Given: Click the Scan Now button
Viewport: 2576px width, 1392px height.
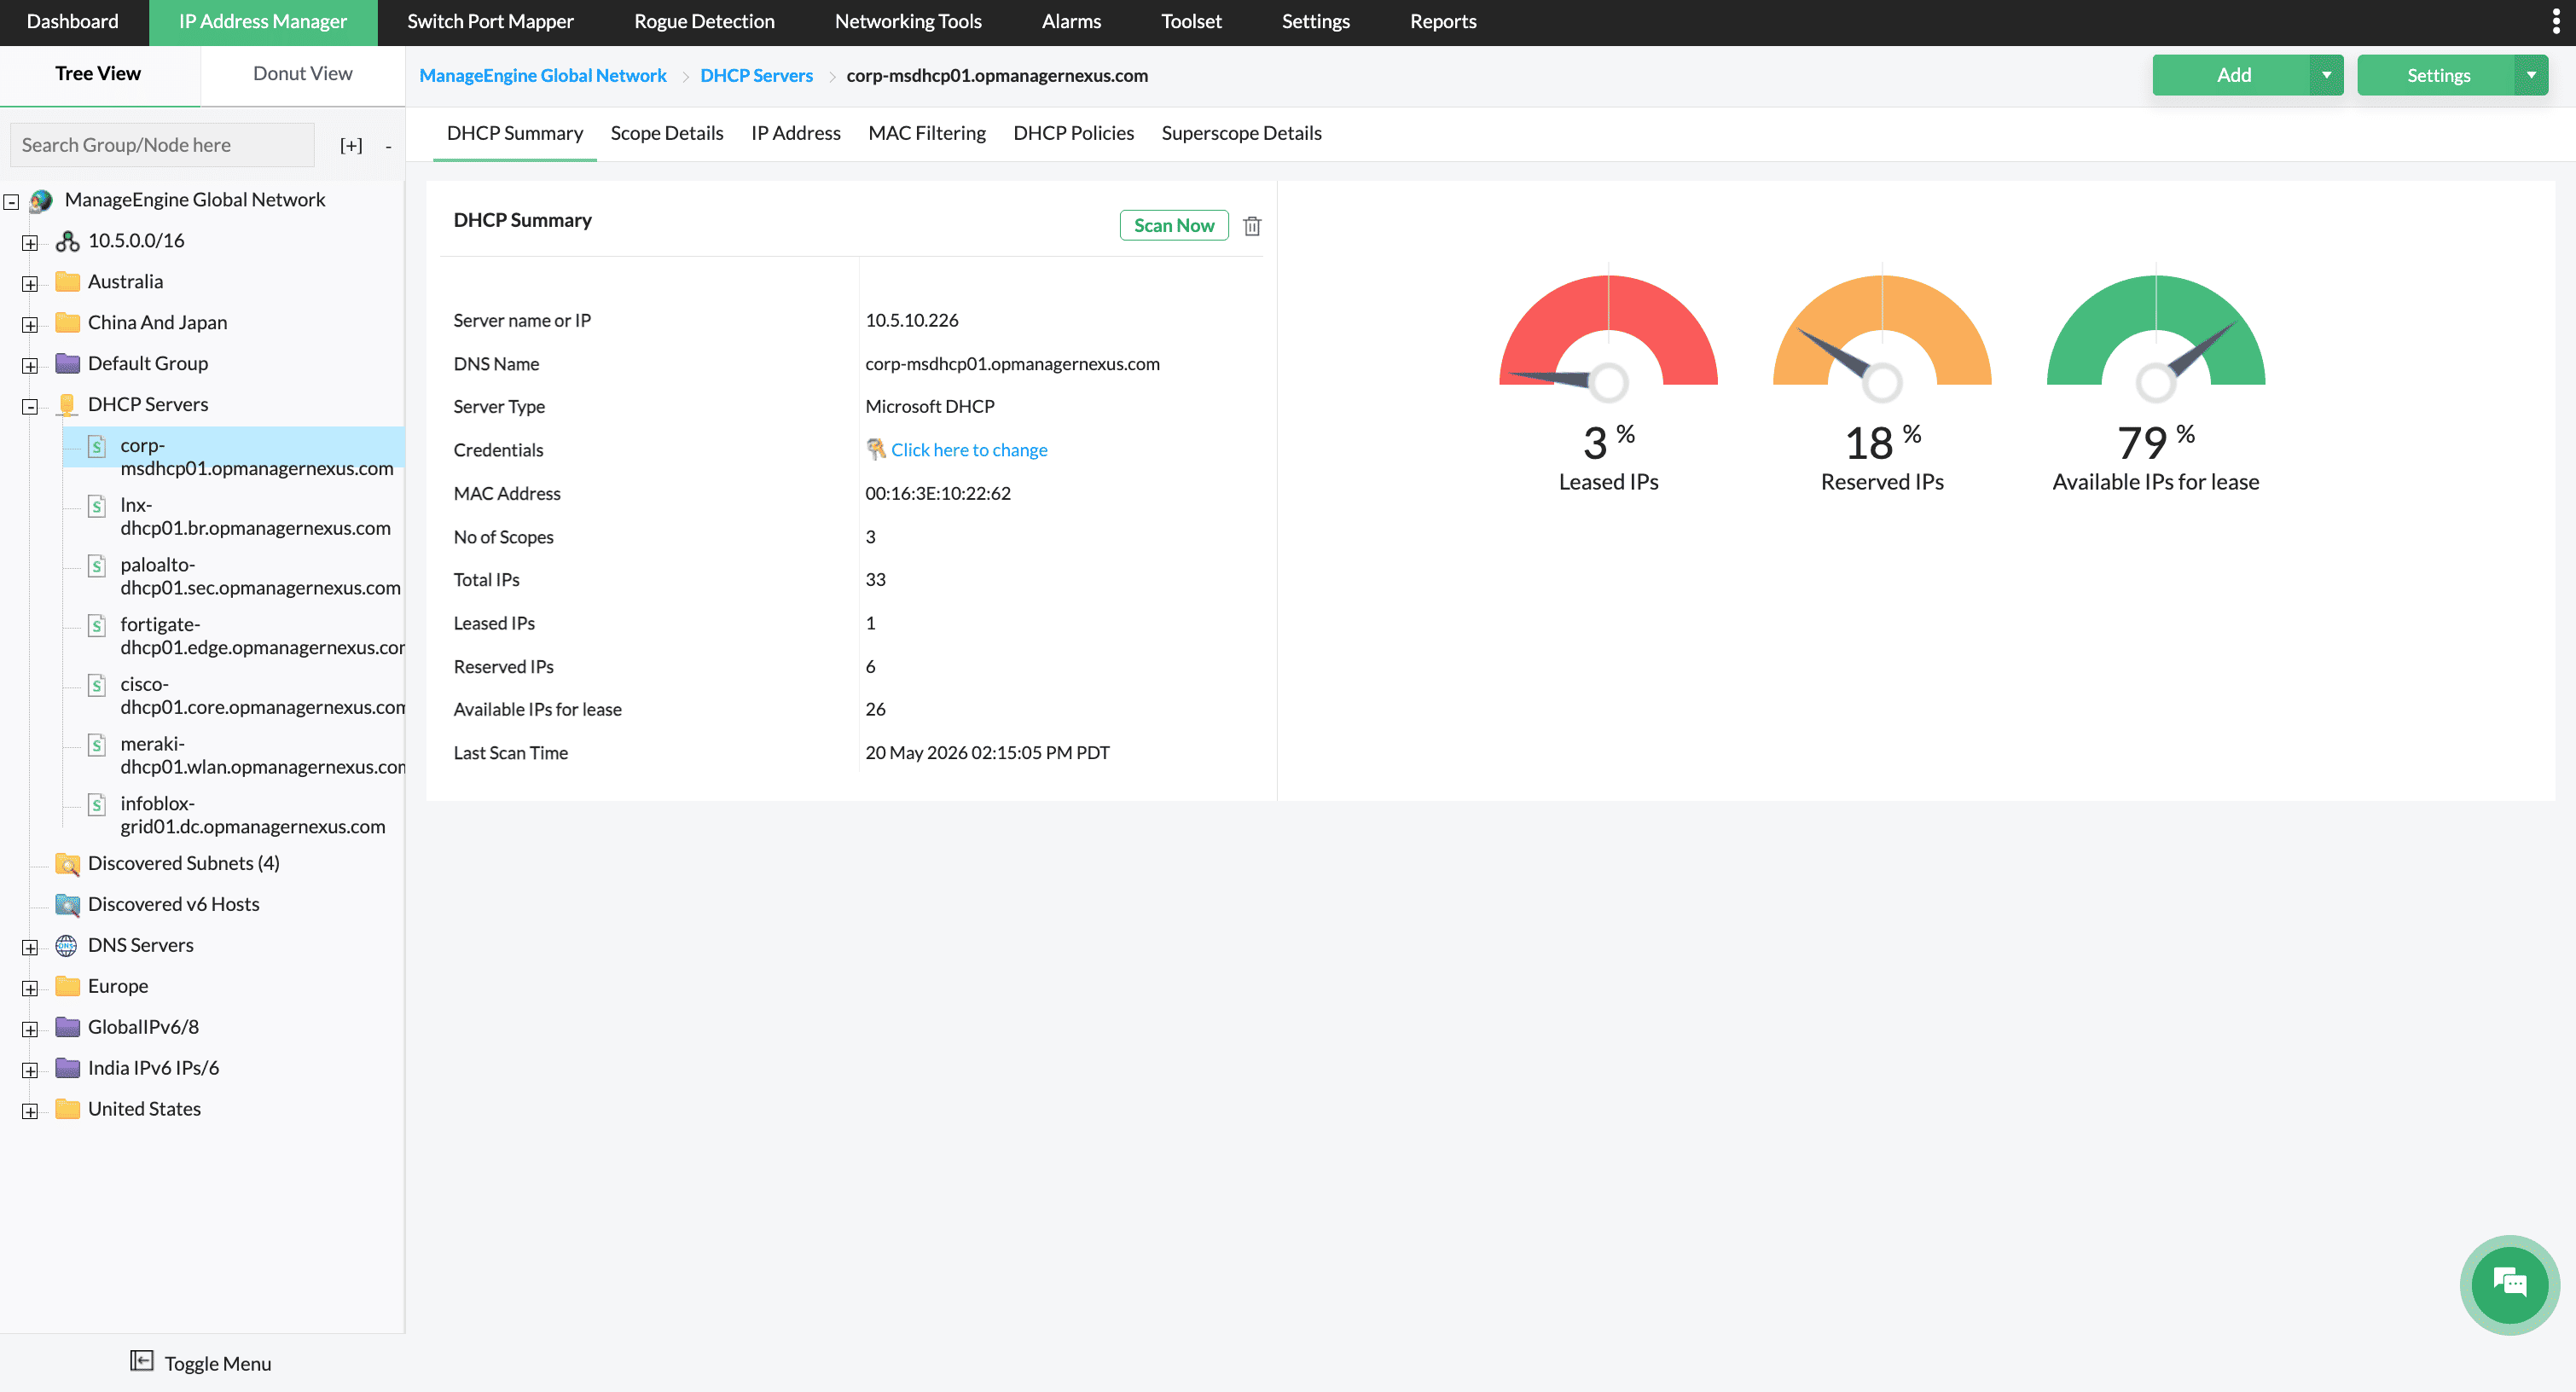Looking at the screenshot, I should click(1174, 226).
